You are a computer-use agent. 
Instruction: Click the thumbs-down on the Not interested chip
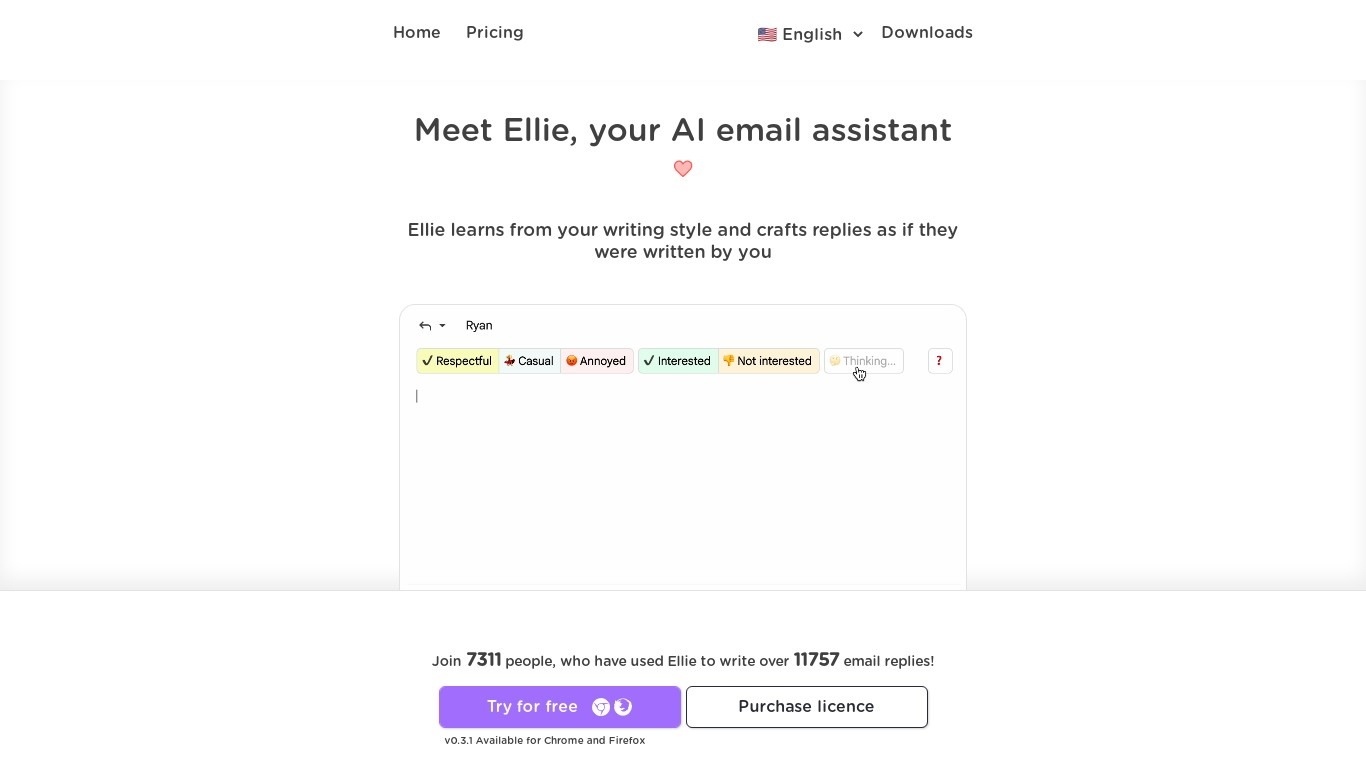731,361
